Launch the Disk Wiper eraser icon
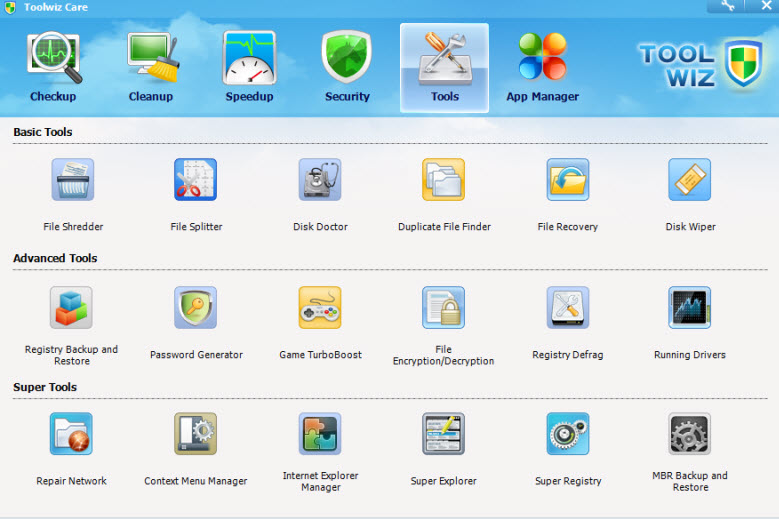The image size is (779, 519). [690, 179]
